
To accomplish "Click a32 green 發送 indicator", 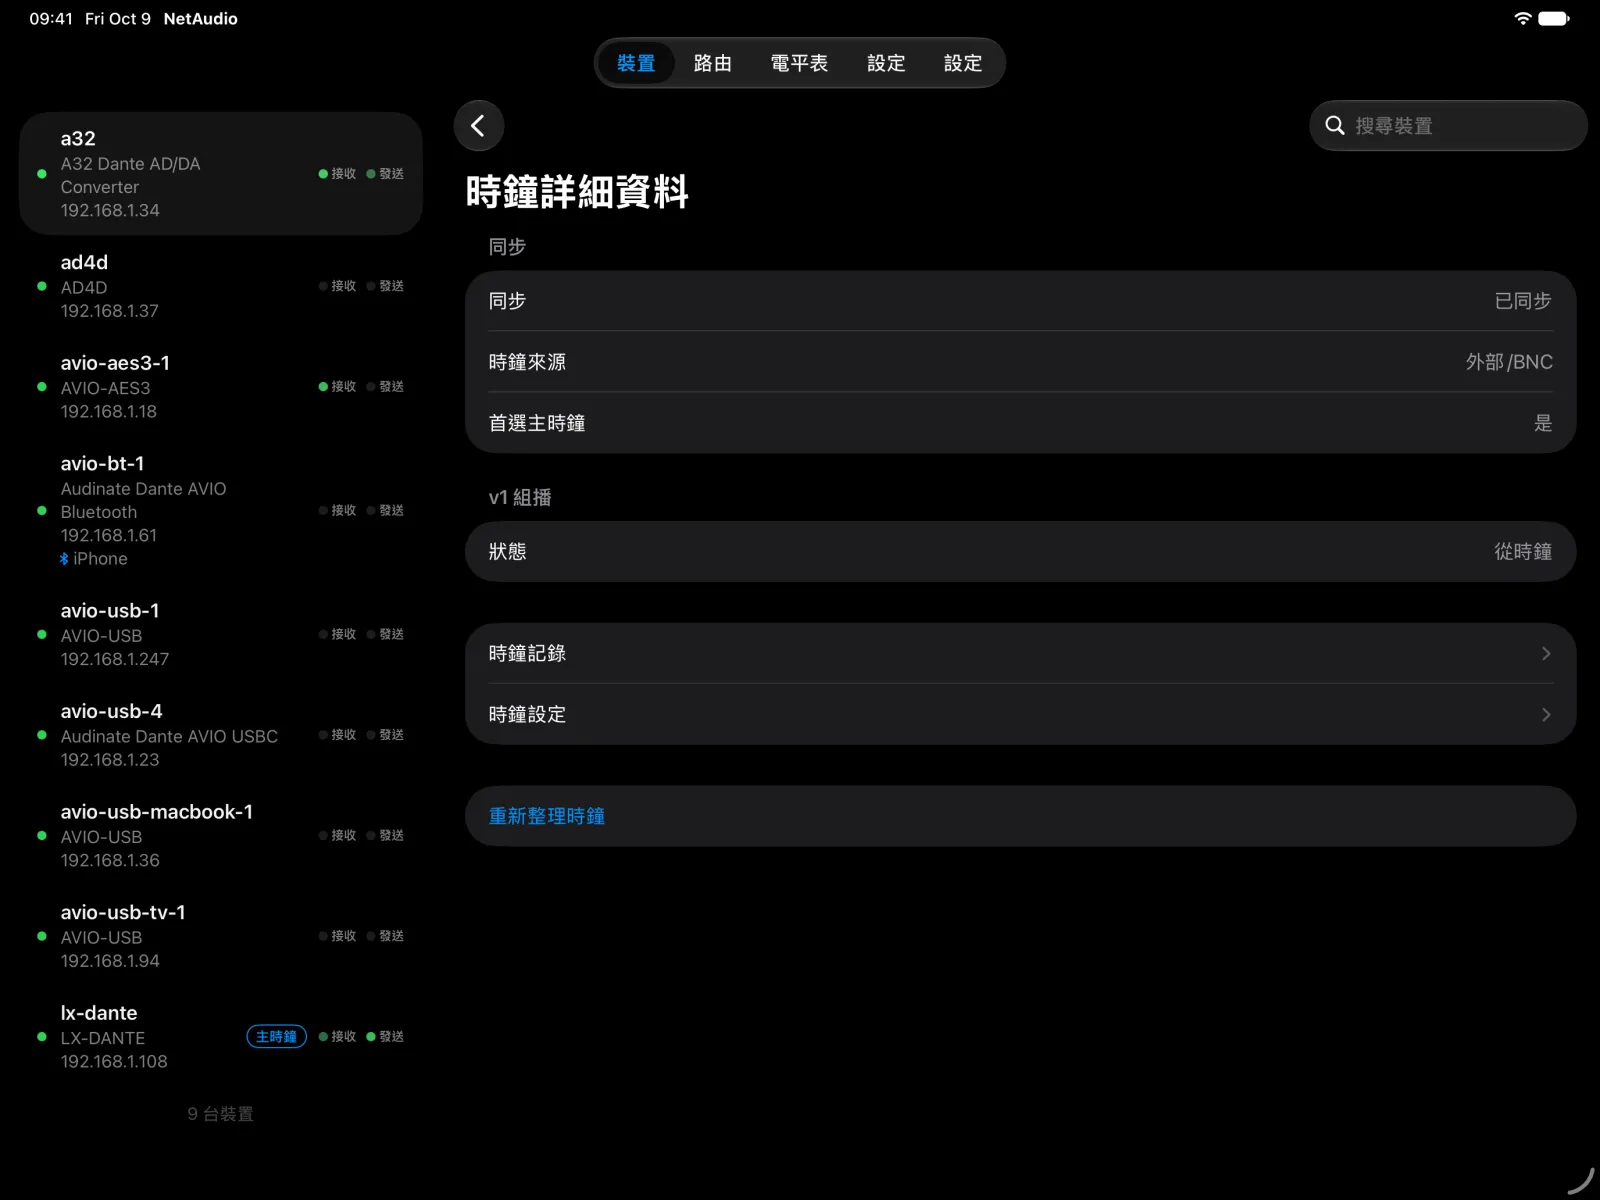I will pos(385,174).
